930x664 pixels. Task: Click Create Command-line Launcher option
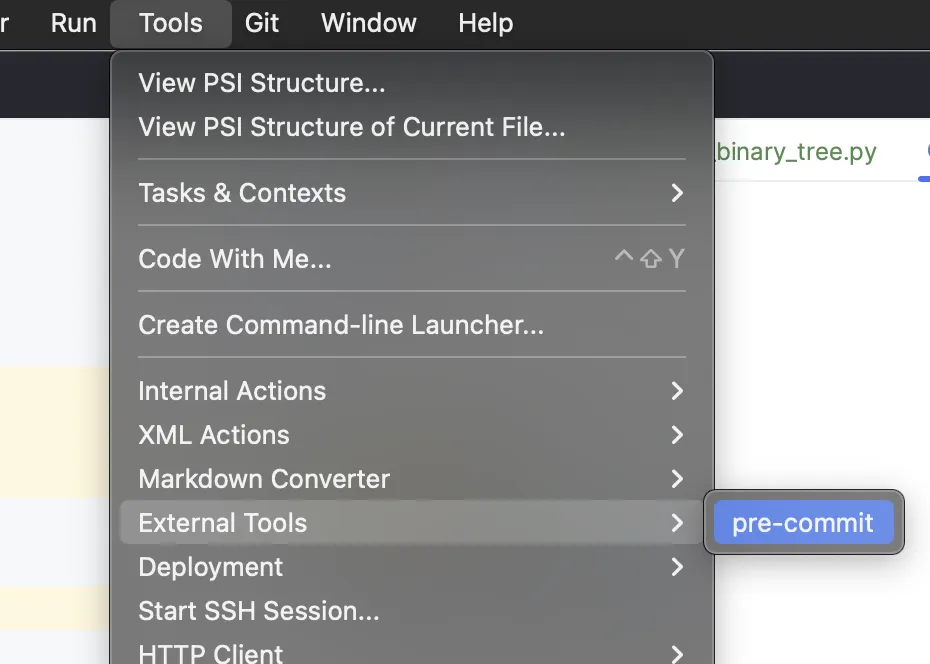(341, 325)
